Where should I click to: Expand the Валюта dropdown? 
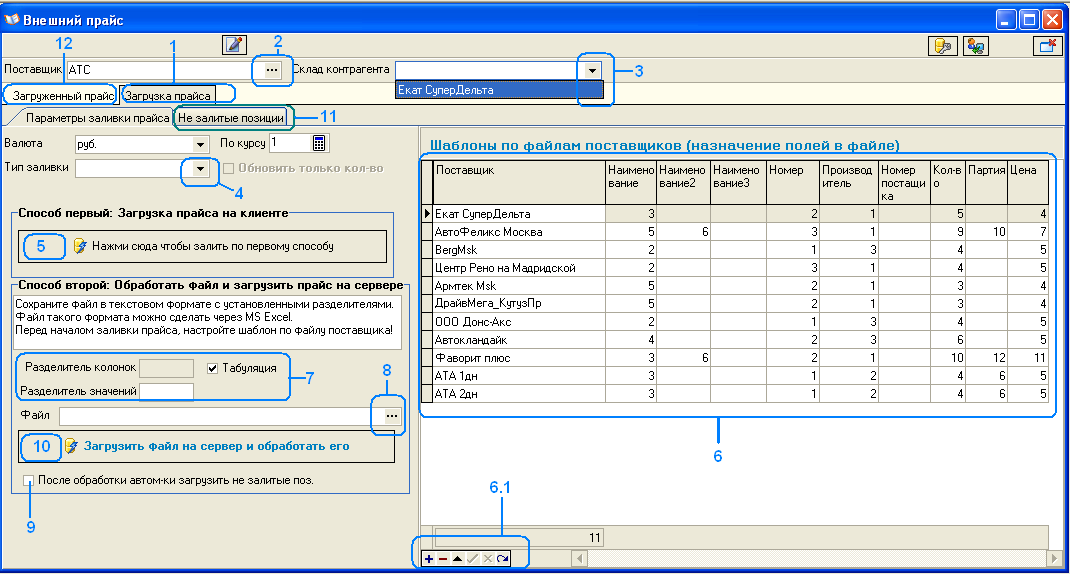(x=200, y=144)
